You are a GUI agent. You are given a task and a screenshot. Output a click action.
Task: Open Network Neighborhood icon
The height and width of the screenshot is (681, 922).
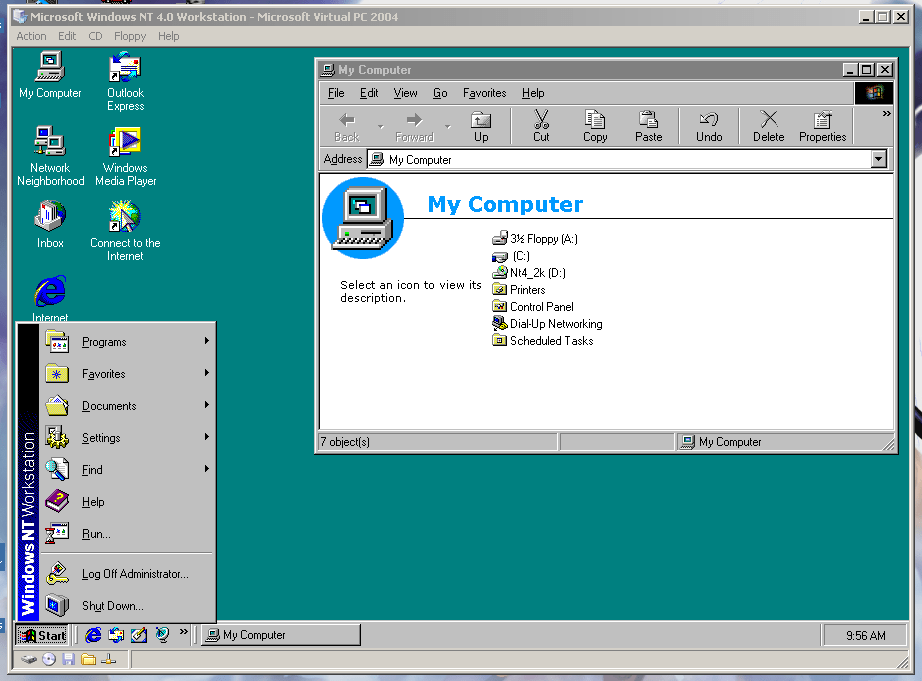(x=51, y=156)
